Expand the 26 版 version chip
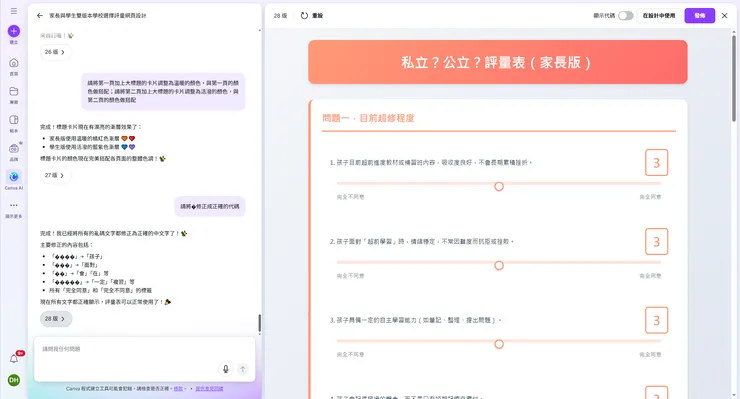The height and width of the screenshot is (399, 740). click(x=55, y=52)
